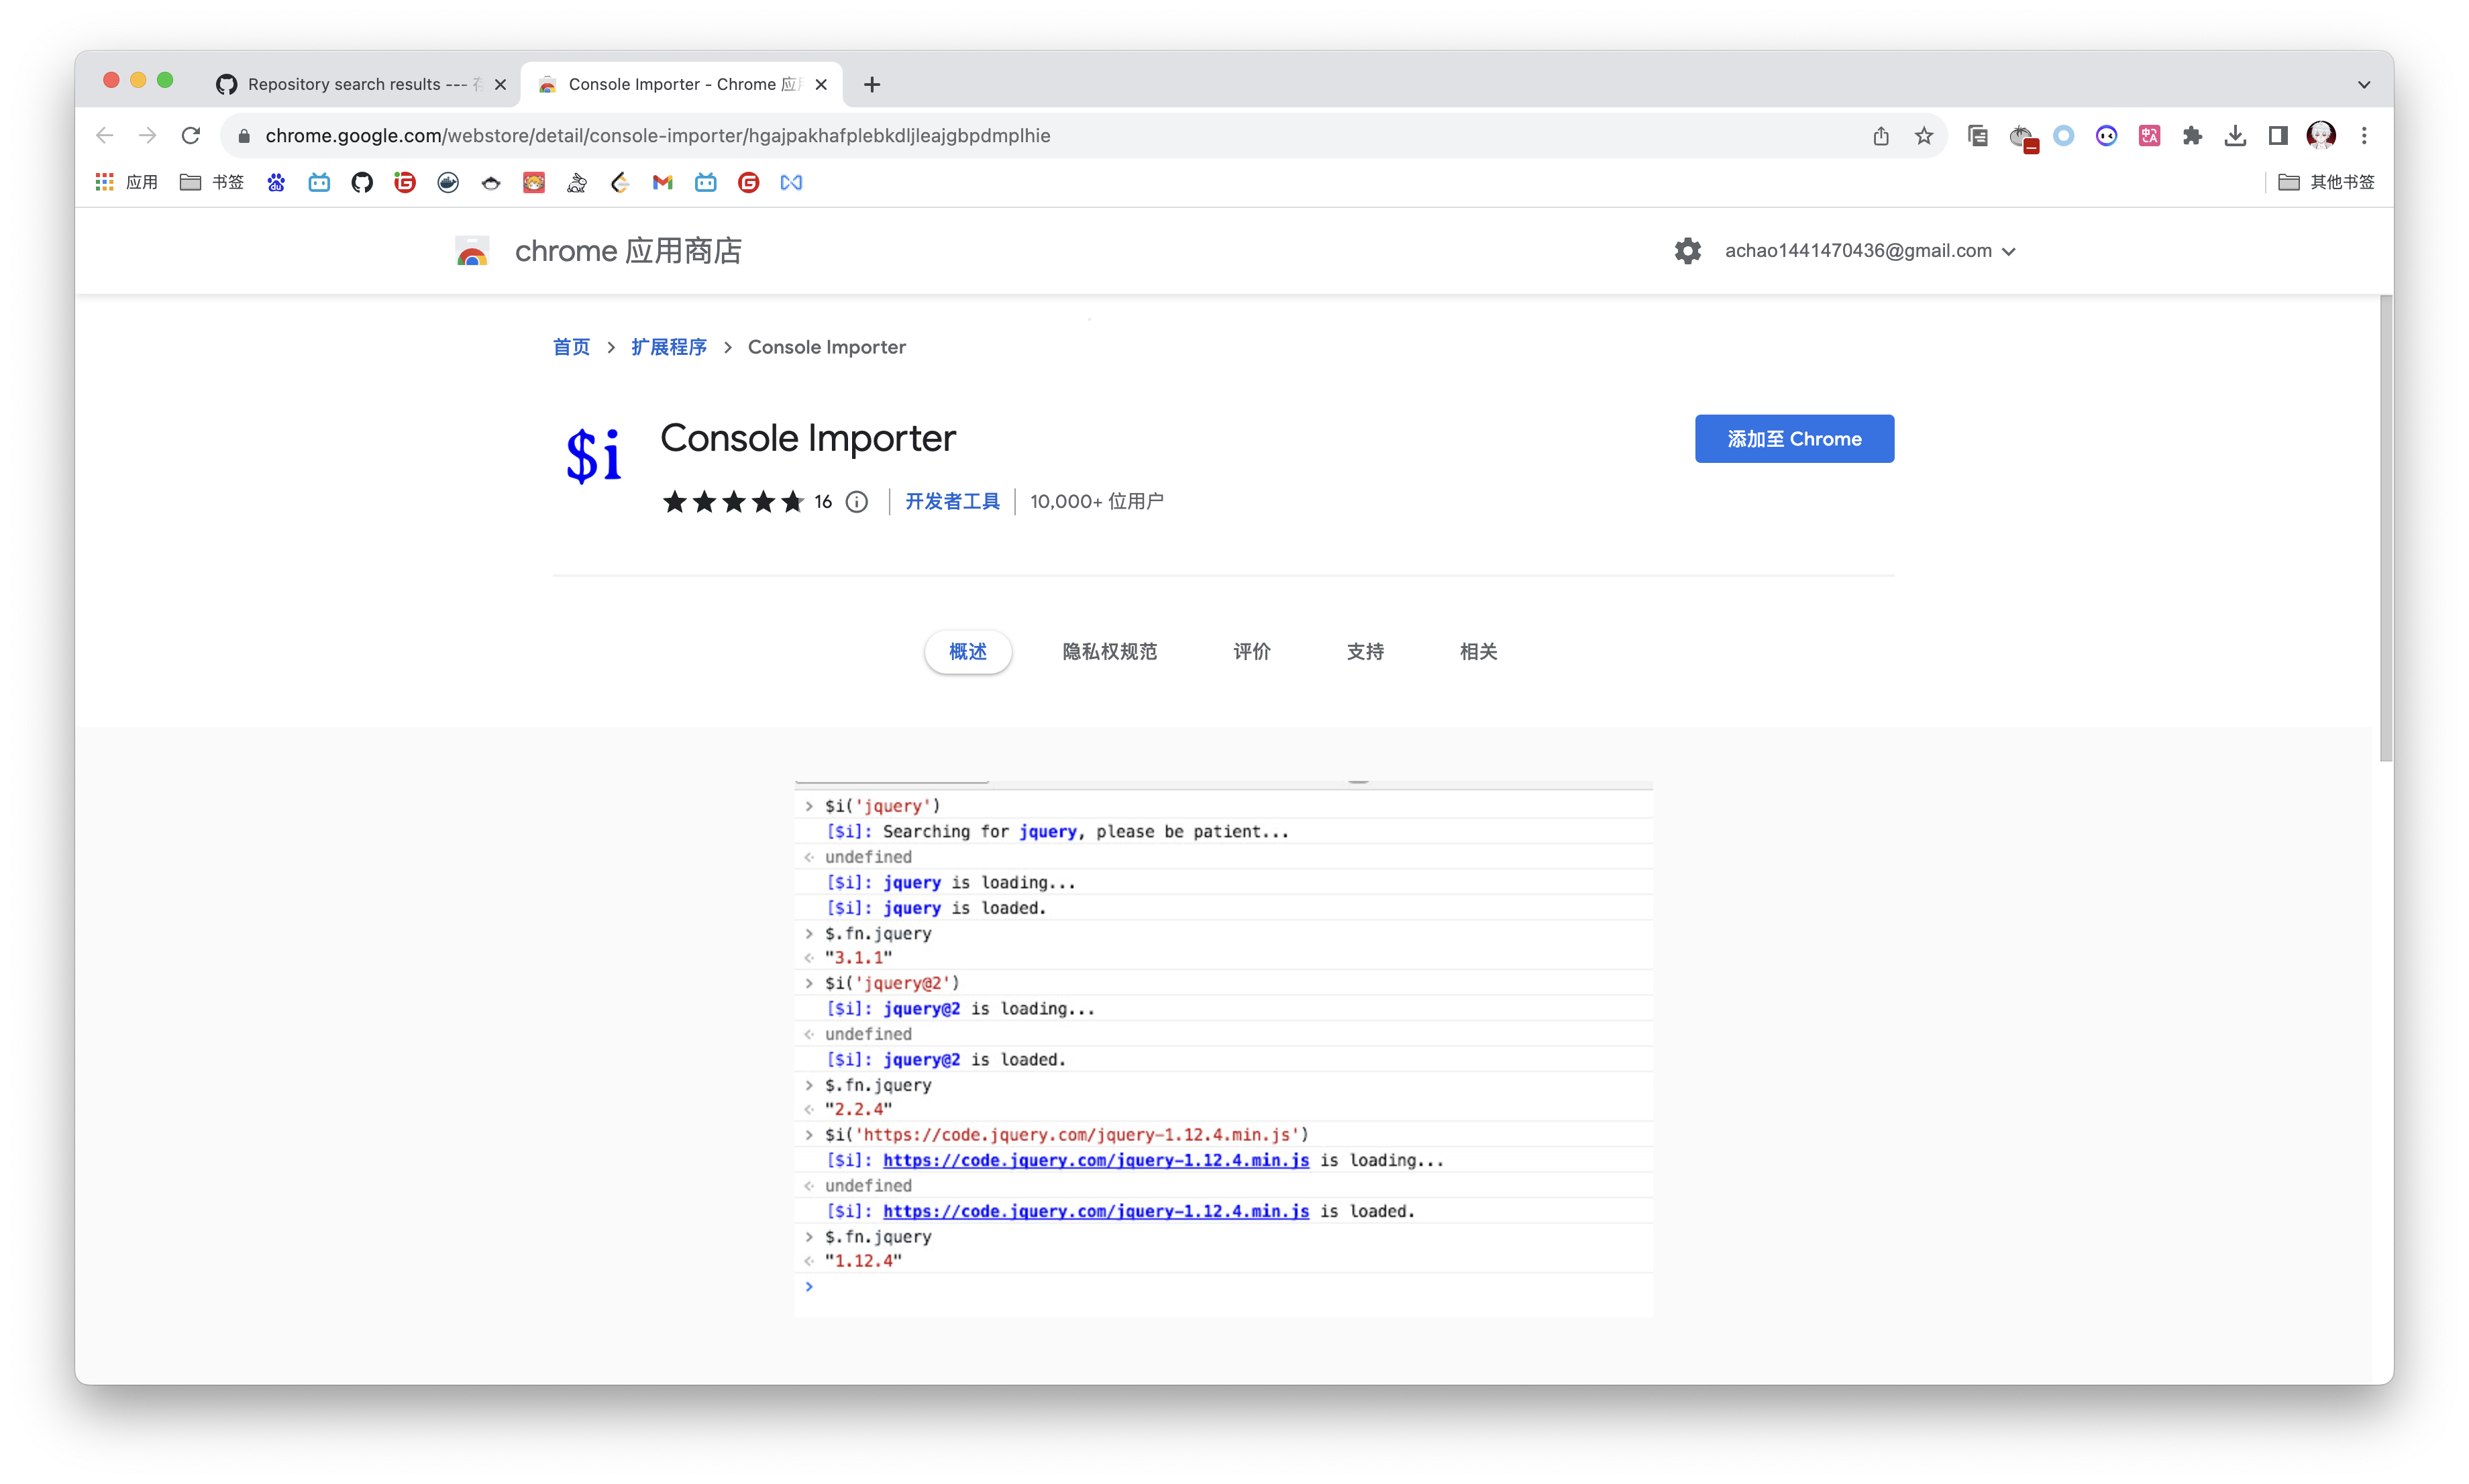The height and width of the screenshot is (1484, 2469).
Task: Open the 其他书签 bookmarks folder
Action: click(x=2326, y=182)
